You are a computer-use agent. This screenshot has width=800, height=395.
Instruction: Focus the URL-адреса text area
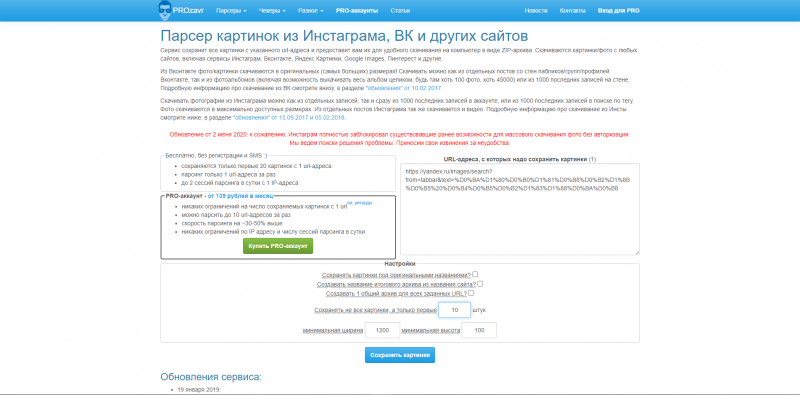[519, 209]
